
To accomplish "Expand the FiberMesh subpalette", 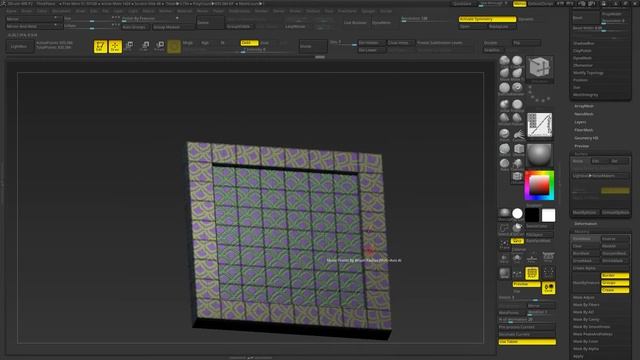I will [584, 130].
